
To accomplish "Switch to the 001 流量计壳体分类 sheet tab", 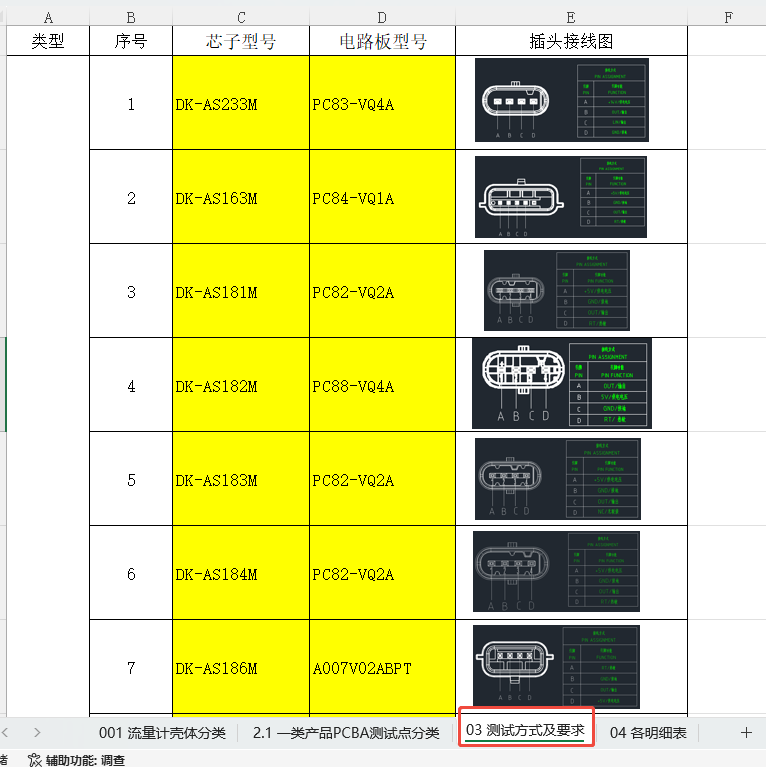I will pyautogui.click(x=162, y=733).
